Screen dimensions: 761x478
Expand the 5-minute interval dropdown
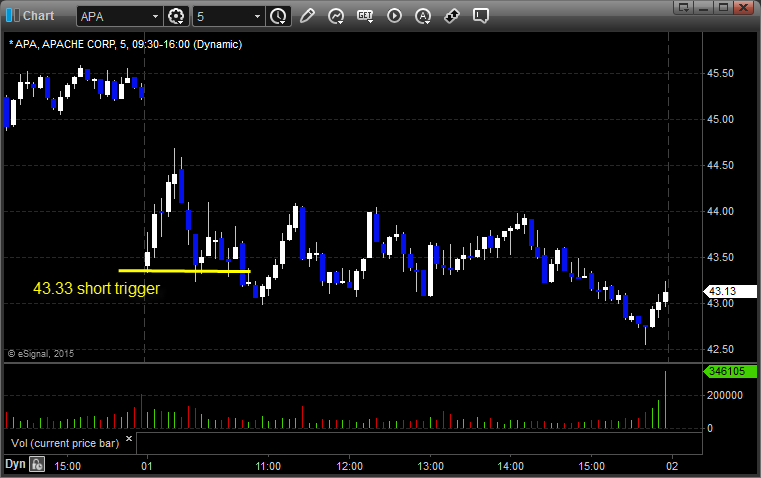[257, 16]
